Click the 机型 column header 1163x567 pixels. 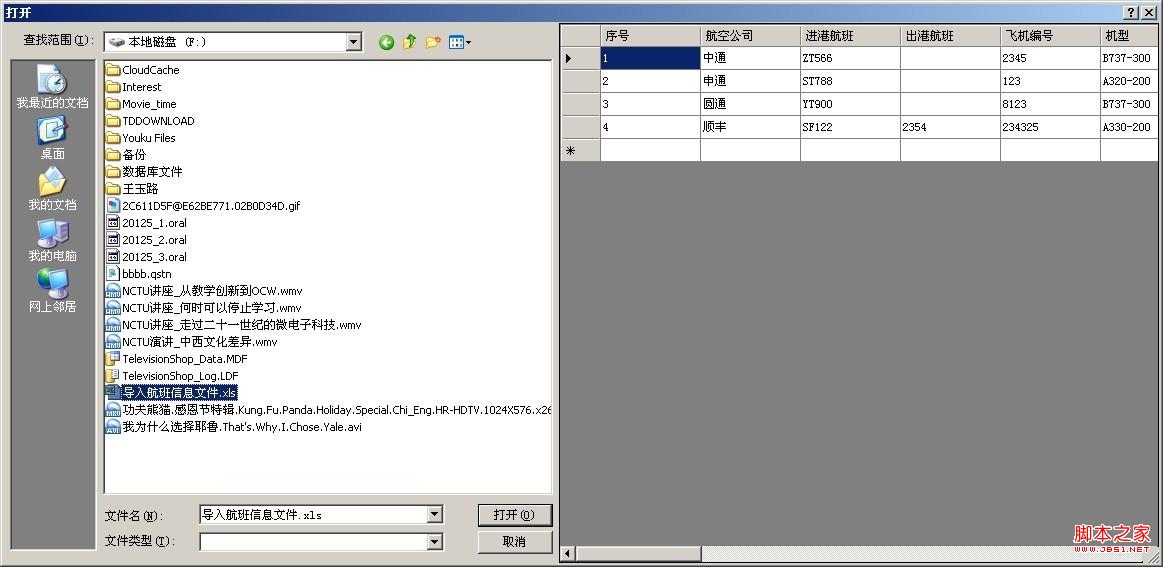[x=1129, y=36]
